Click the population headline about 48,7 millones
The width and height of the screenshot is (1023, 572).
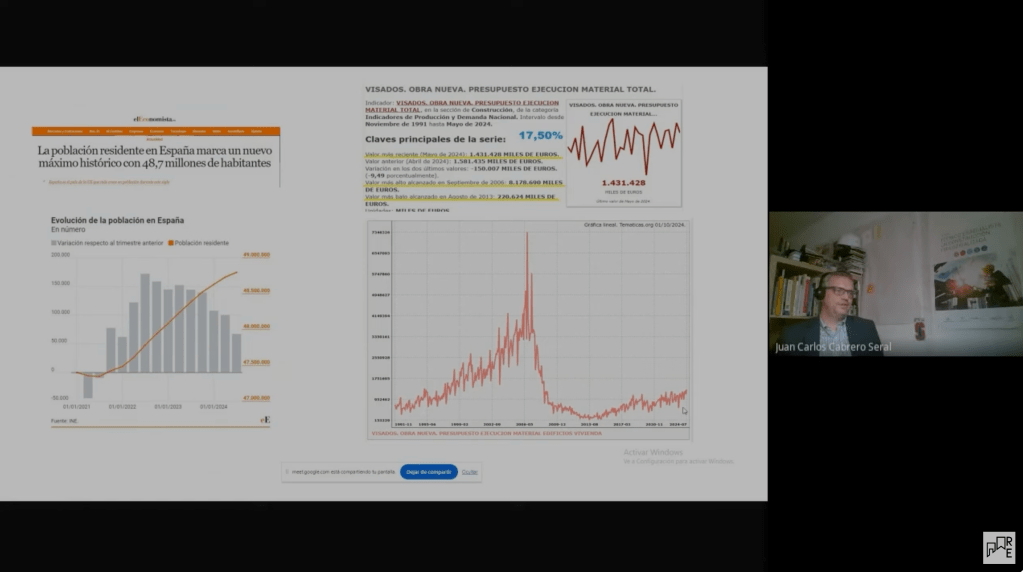pos(155,156)
